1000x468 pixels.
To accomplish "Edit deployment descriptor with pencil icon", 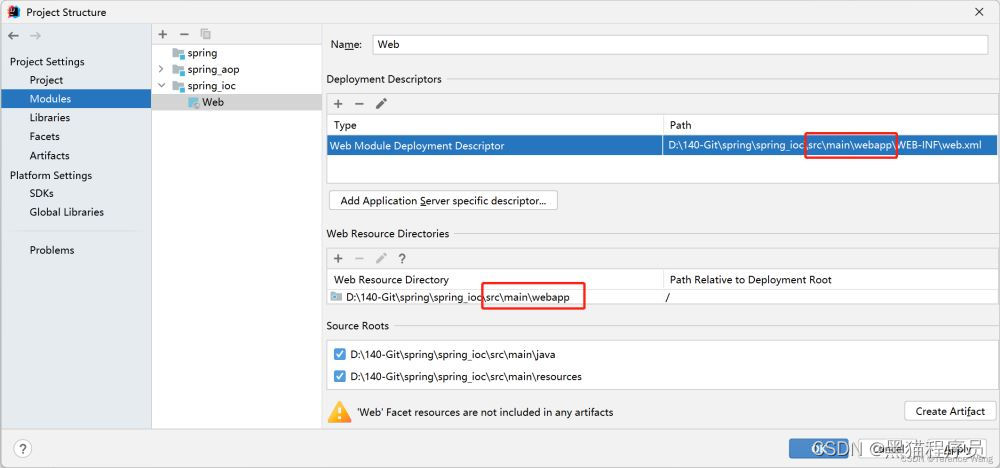I will (x=381, y=103).
